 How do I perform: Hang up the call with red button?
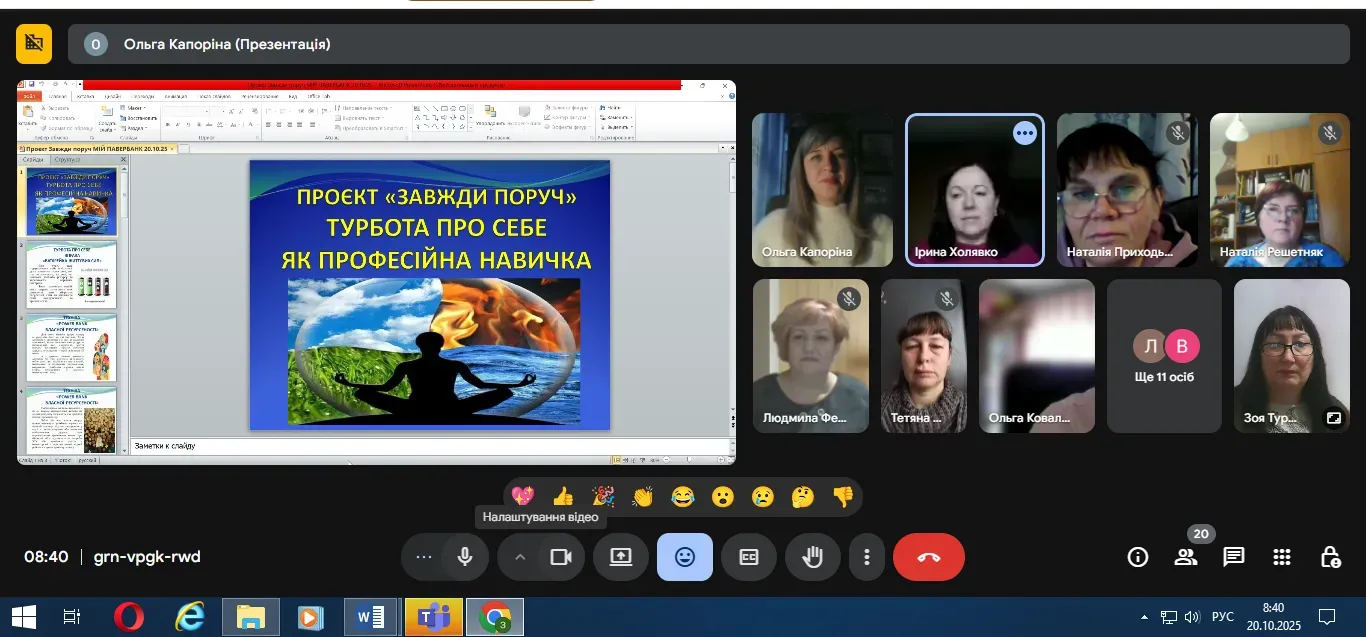928,557
